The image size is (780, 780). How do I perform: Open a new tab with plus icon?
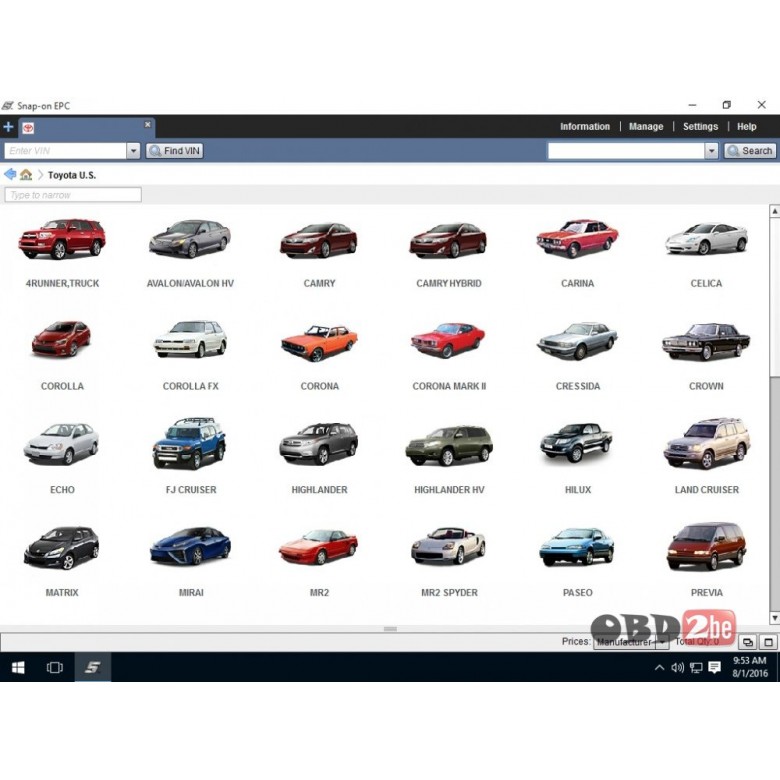(8, 127)
